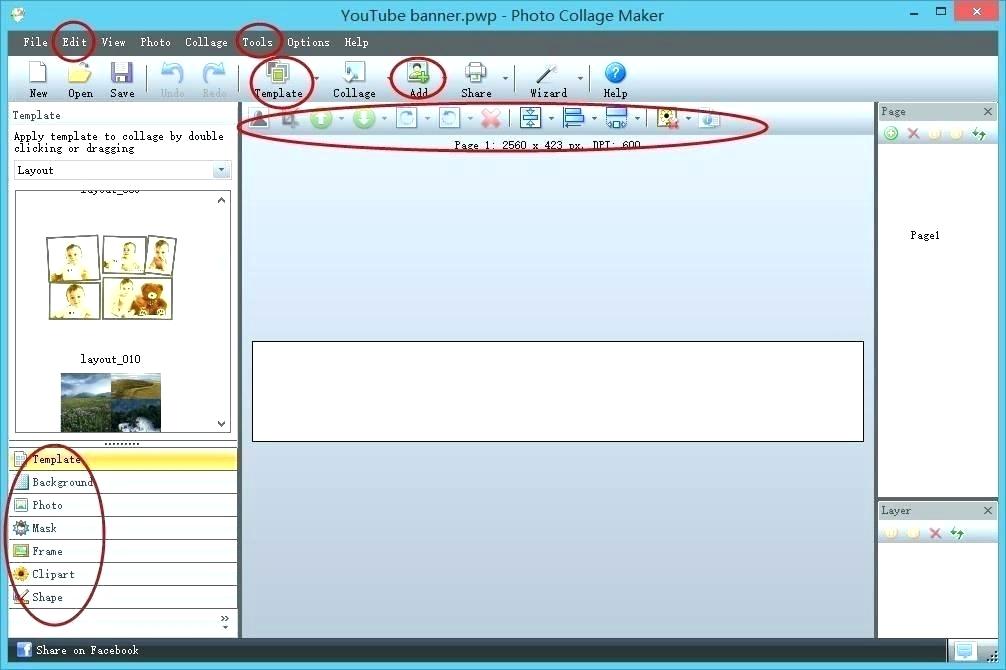This screenshot has height=670, width=1006.
Task: Open Help via the blue question mark icon
Action: [x=615, y=73]
